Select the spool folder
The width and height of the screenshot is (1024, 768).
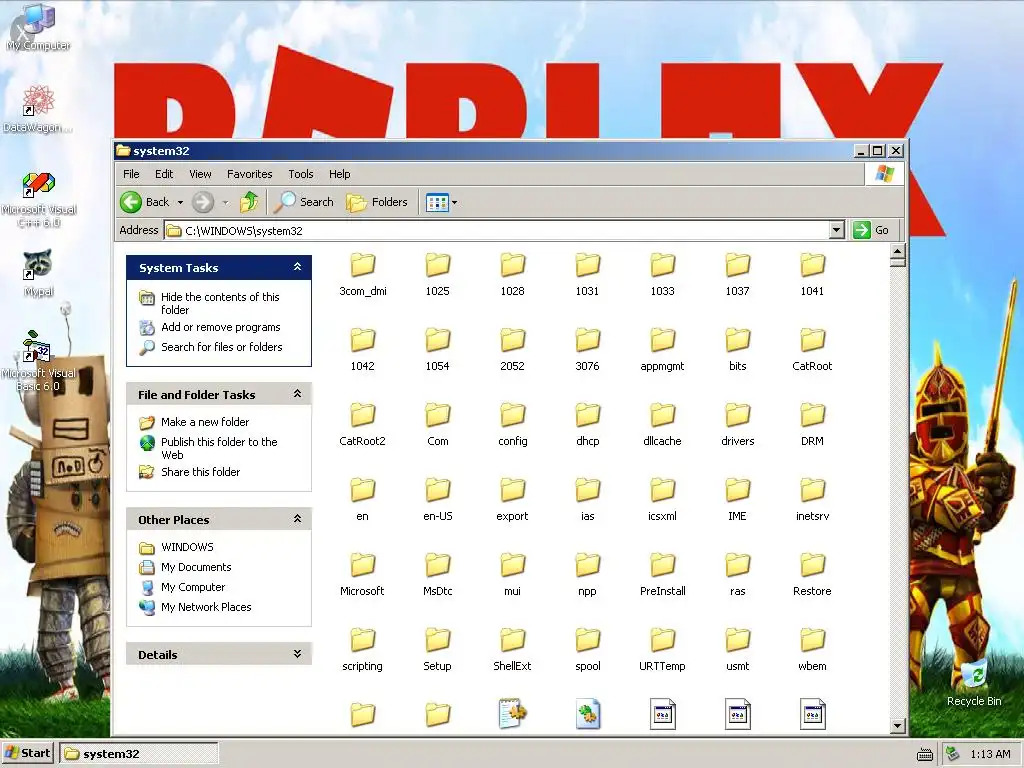588,650
